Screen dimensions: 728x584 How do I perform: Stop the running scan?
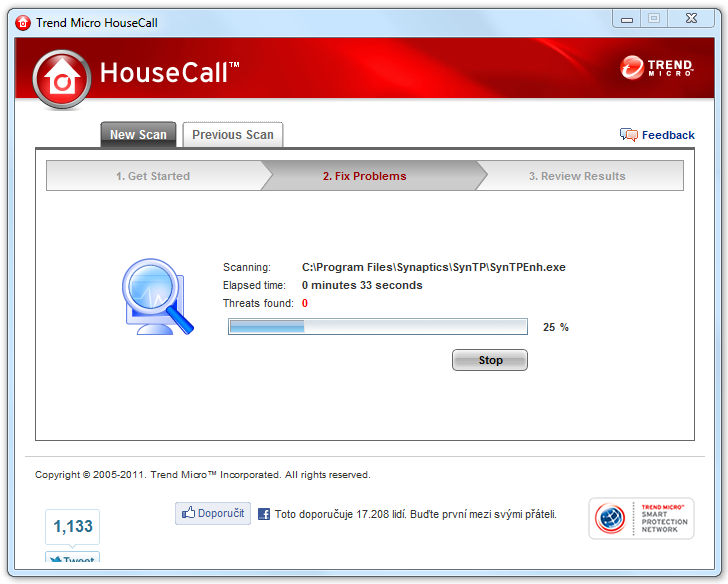point(490,360)
